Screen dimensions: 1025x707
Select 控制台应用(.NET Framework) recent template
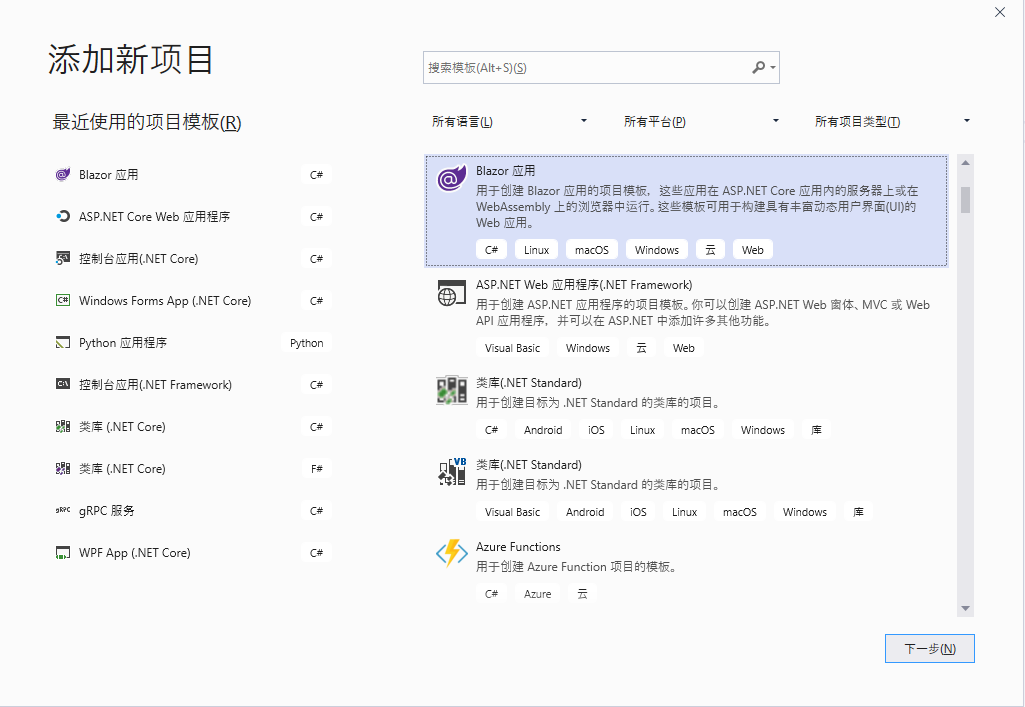[x=190, y=385]
